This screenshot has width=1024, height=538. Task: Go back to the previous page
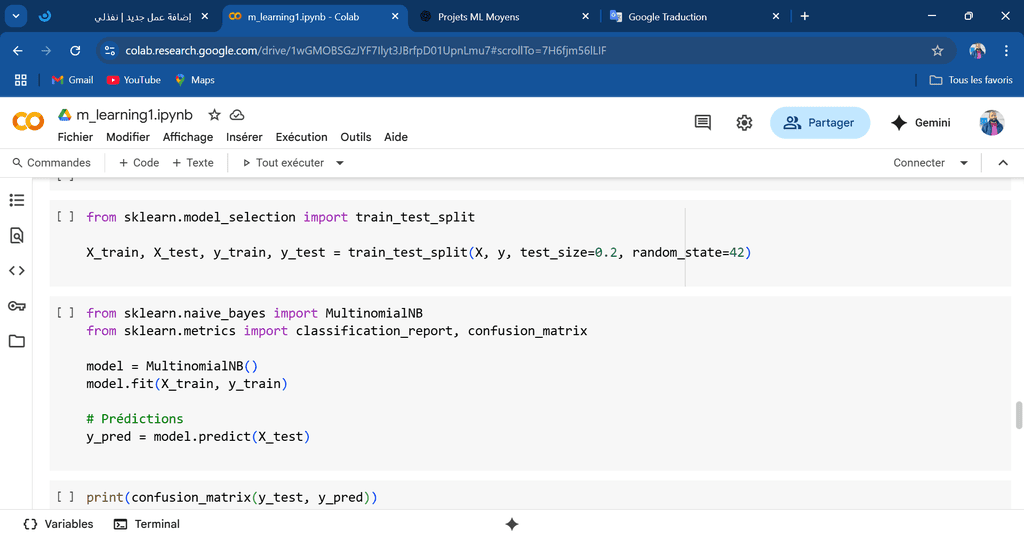(18, 51)
